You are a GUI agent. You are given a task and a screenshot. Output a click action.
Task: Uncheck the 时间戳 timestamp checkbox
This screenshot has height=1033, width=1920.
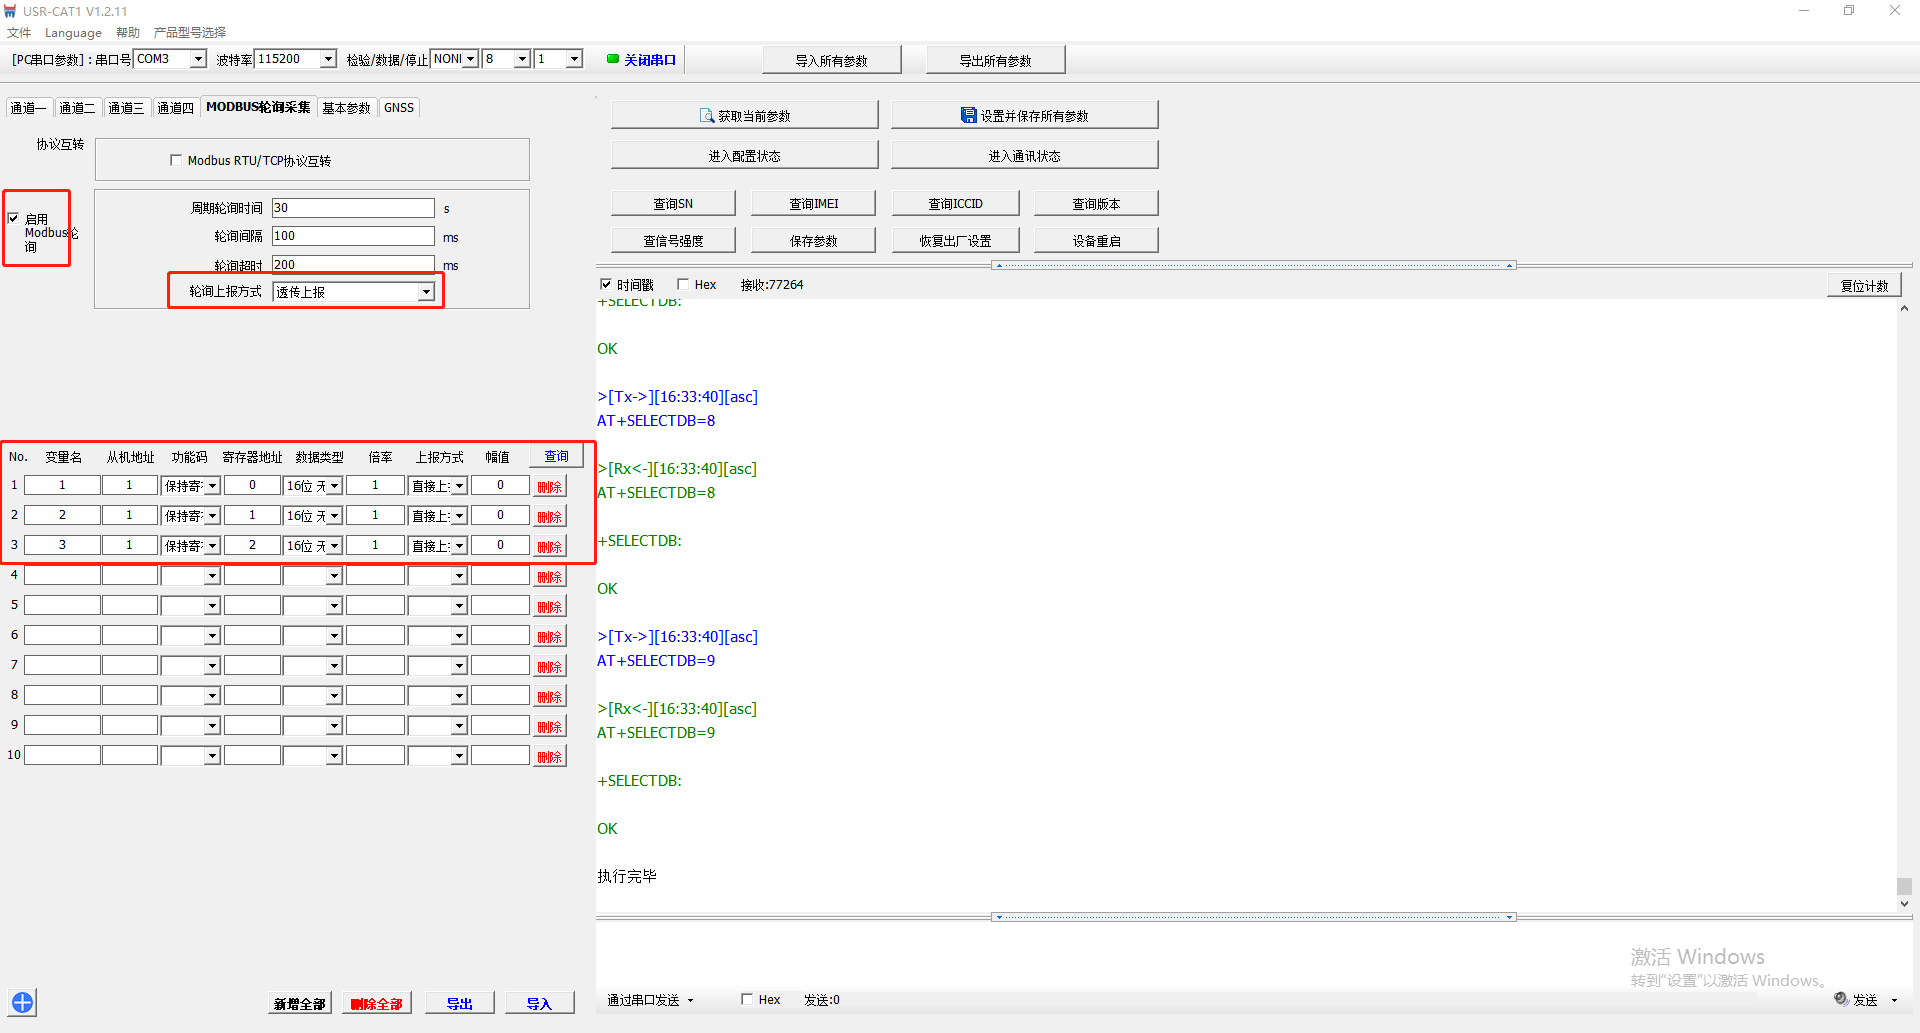click(605, 284)
